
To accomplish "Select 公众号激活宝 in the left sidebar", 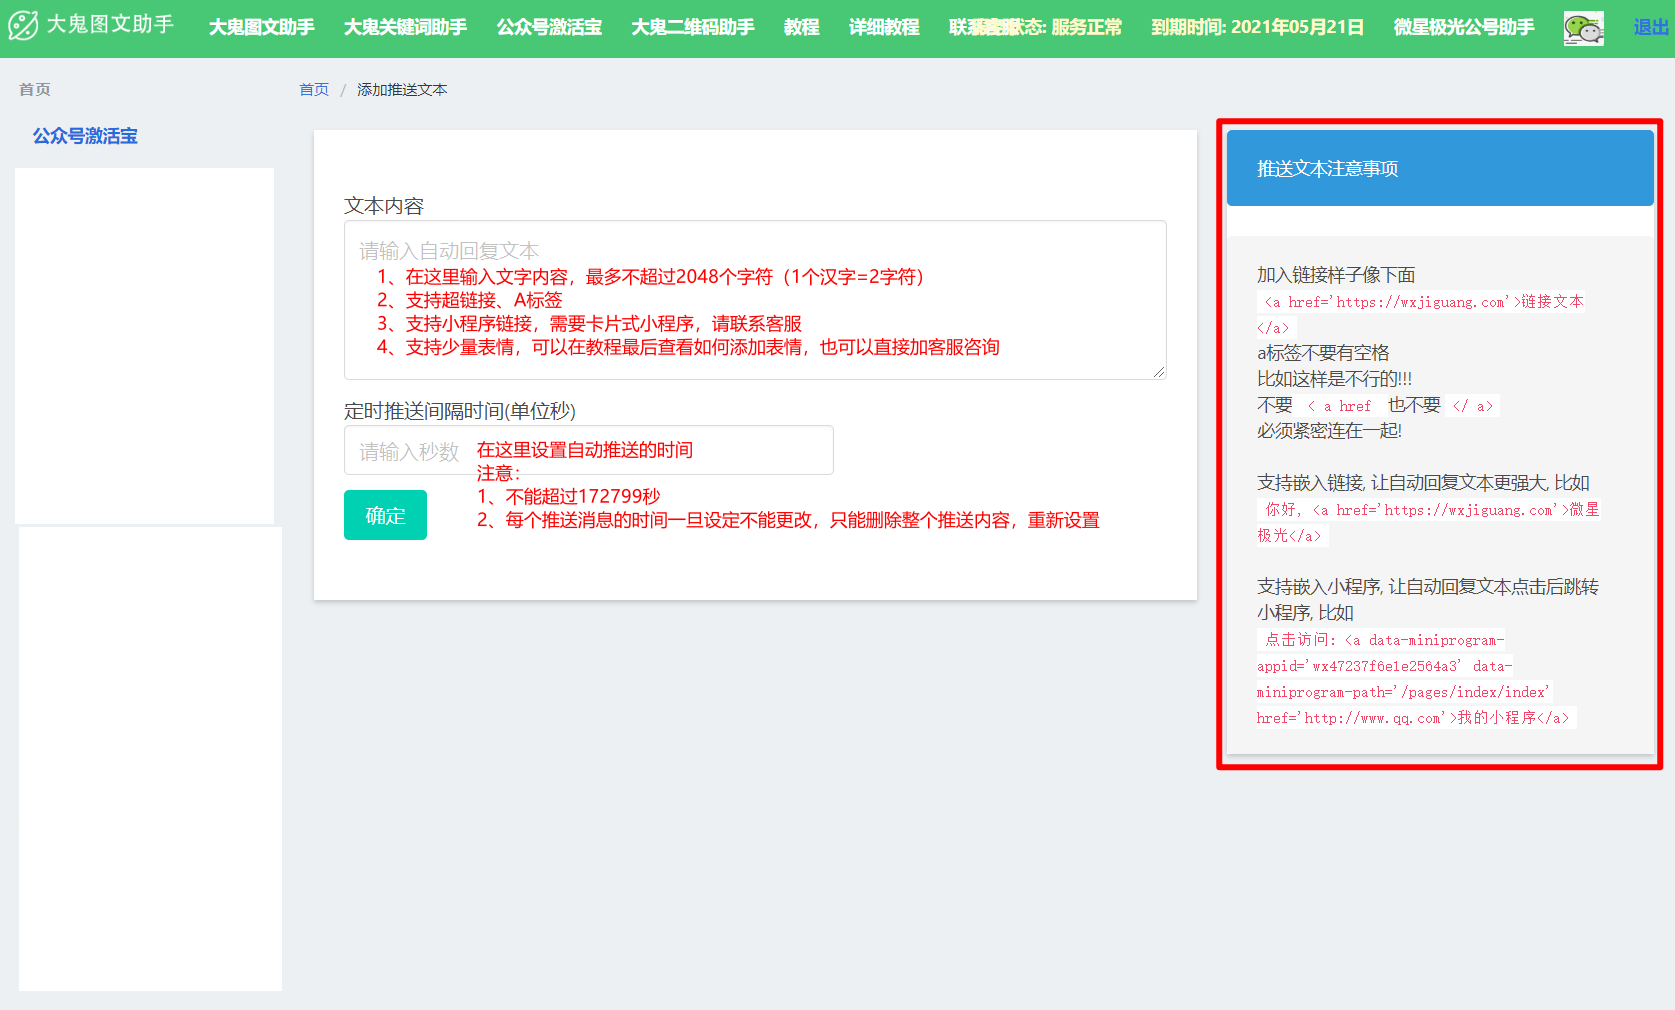I will (85, 136).
